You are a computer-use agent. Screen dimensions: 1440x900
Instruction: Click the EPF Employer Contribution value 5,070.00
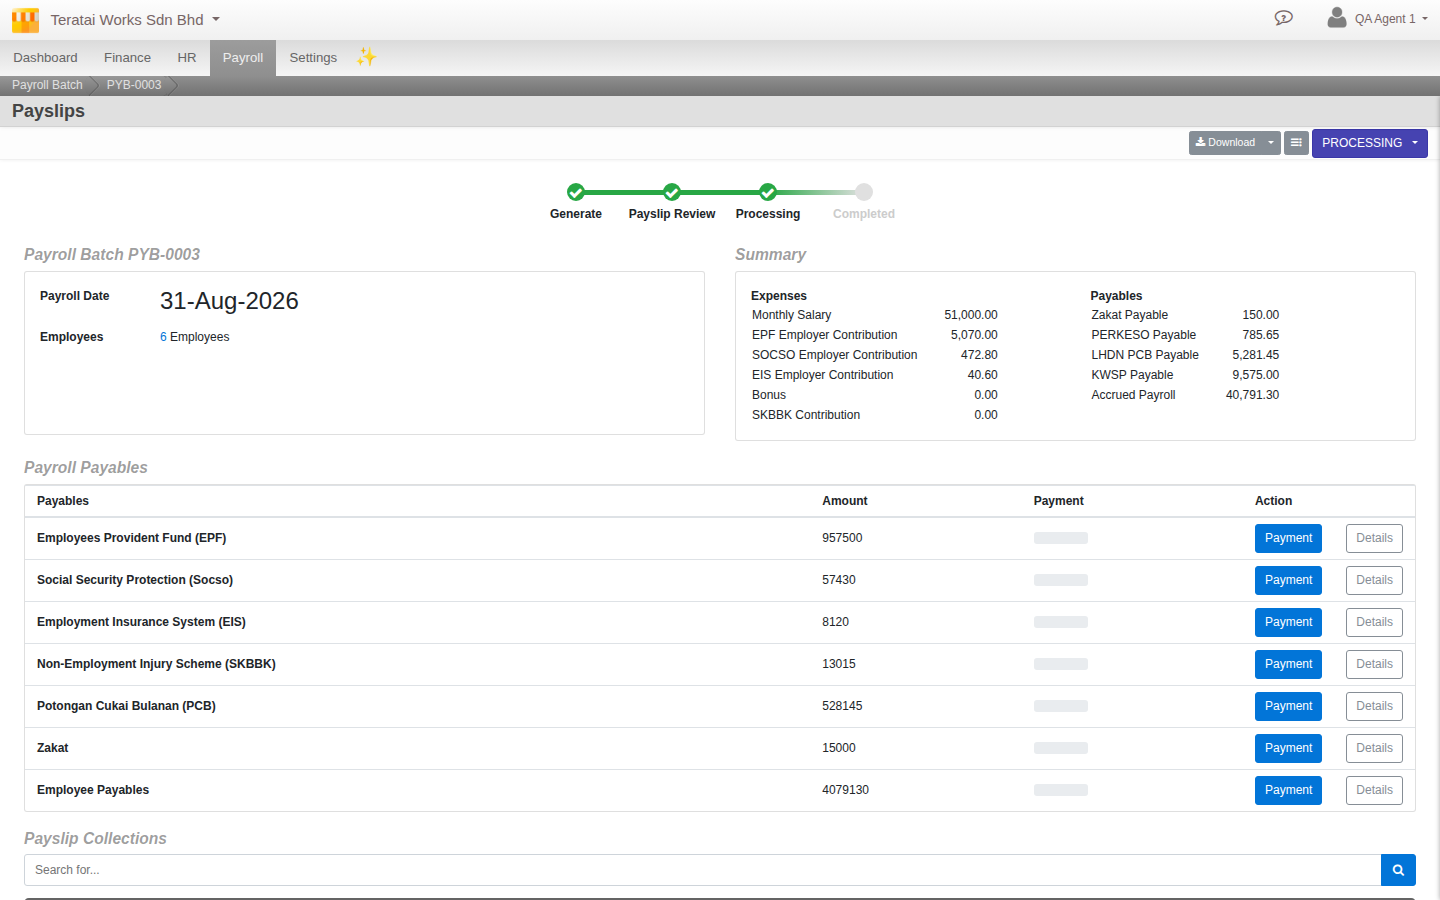pyautogui.click(x=974, y=335)
